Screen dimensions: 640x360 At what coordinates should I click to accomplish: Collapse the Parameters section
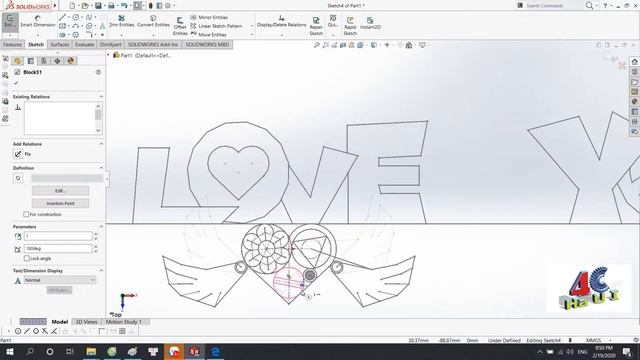coord(101,227)
